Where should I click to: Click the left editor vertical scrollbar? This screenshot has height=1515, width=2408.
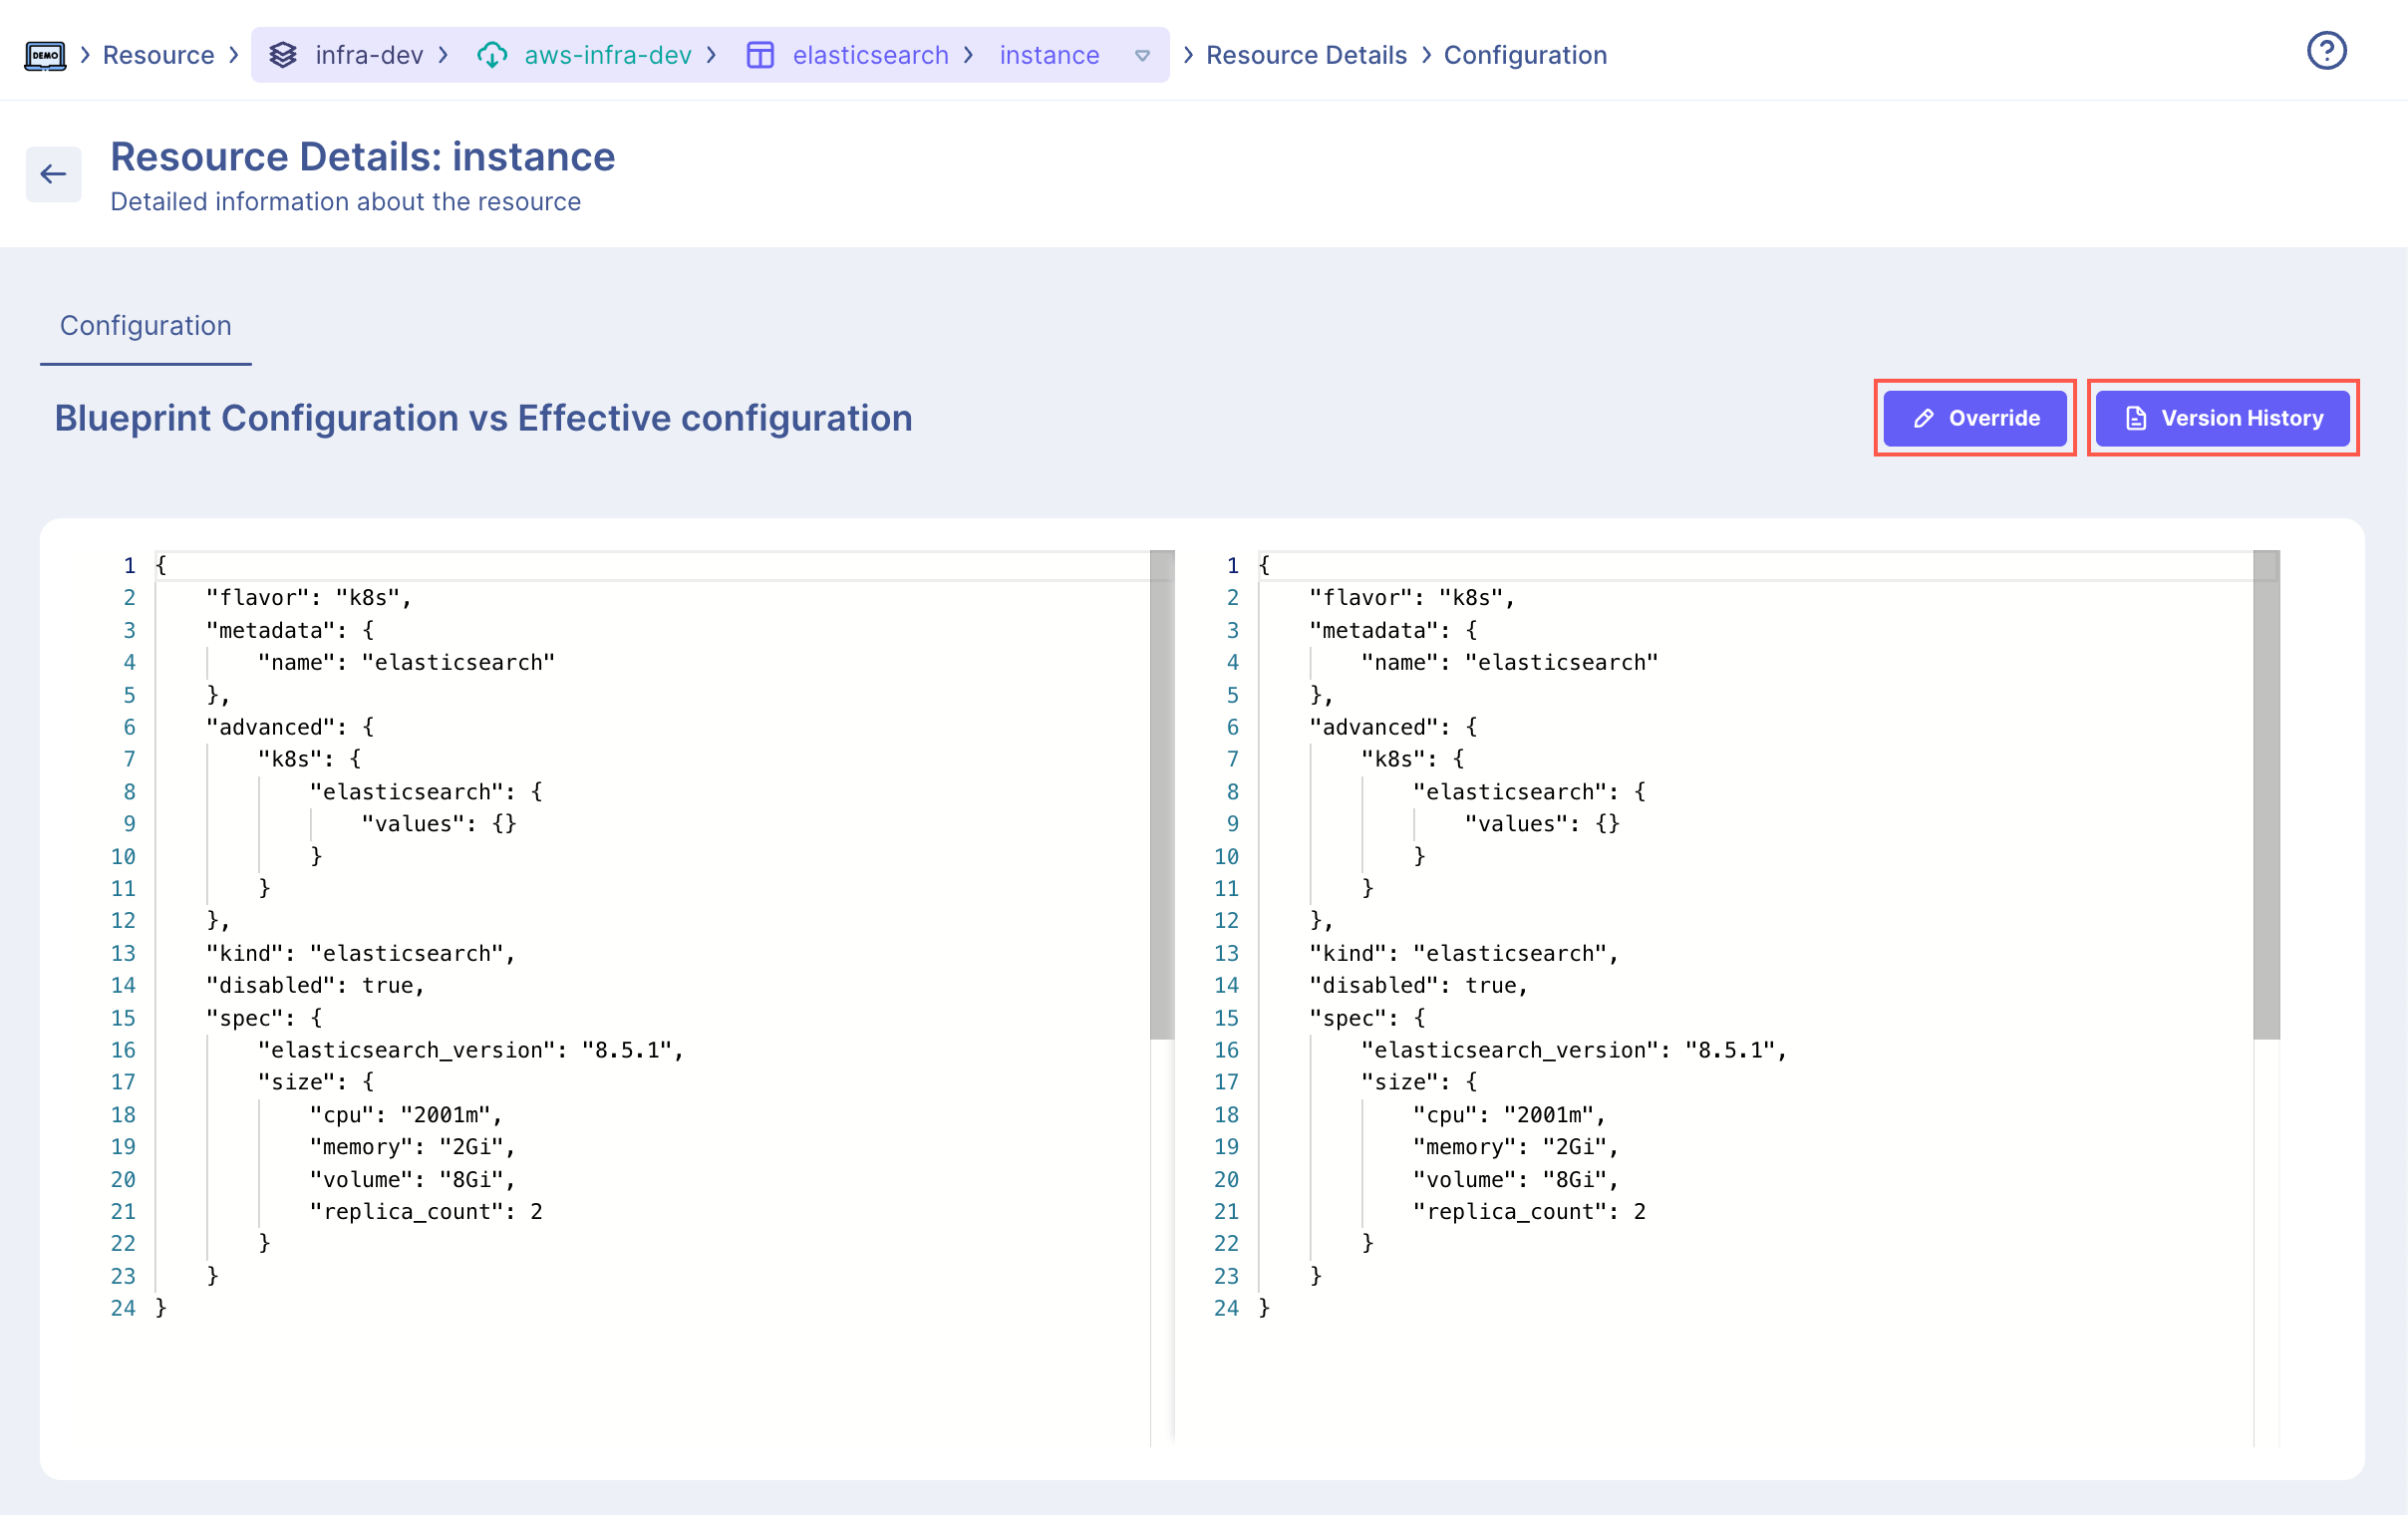[x=1161, y=795]
